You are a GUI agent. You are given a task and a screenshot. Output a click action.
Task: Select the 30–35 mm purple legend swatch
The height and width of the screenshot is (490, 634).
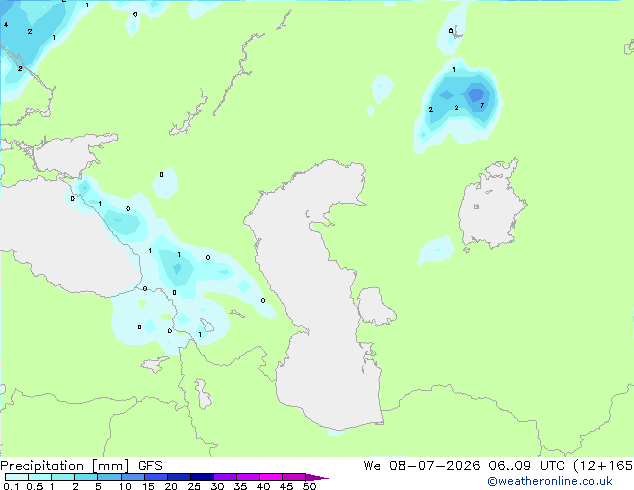(x=225, y=477)
